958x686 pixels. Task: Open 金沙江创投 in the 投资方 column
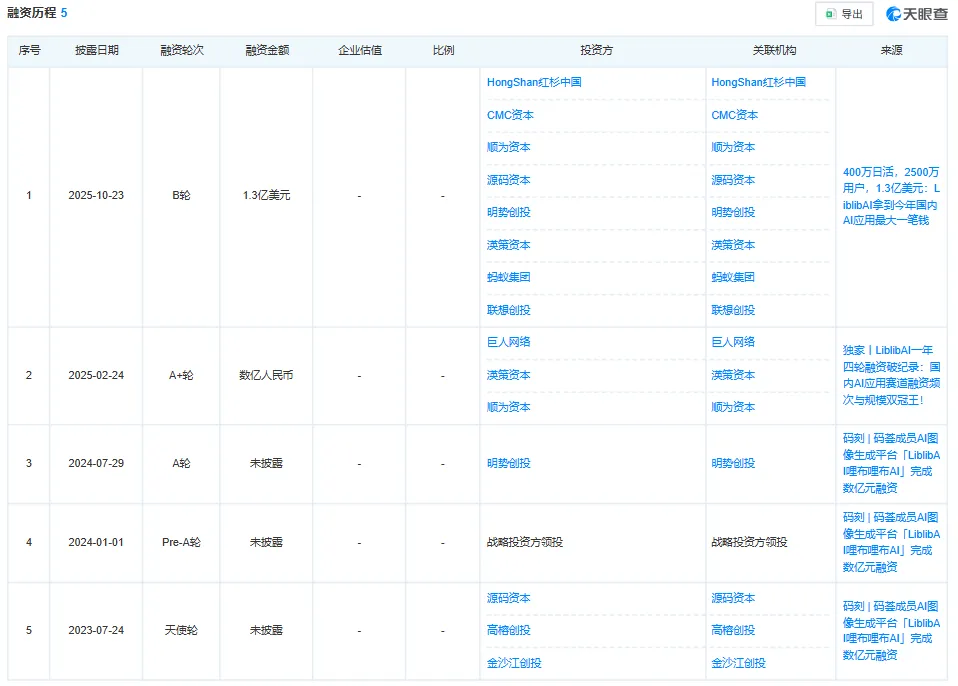pos(514,663)
